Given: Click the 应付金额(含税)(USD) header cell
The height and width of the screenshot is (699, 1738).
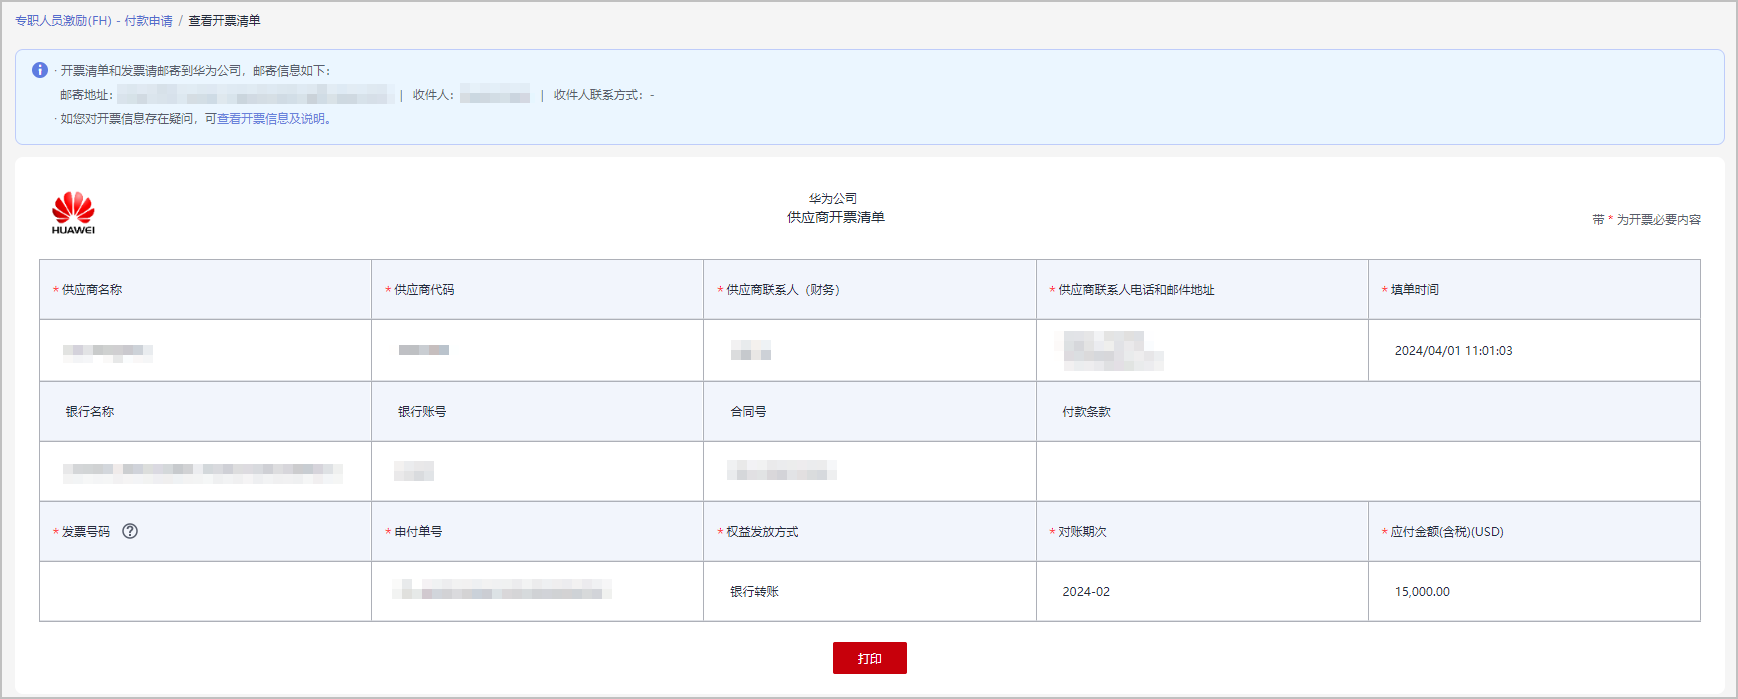Looking at the screenshot, I should [1534, 532].
